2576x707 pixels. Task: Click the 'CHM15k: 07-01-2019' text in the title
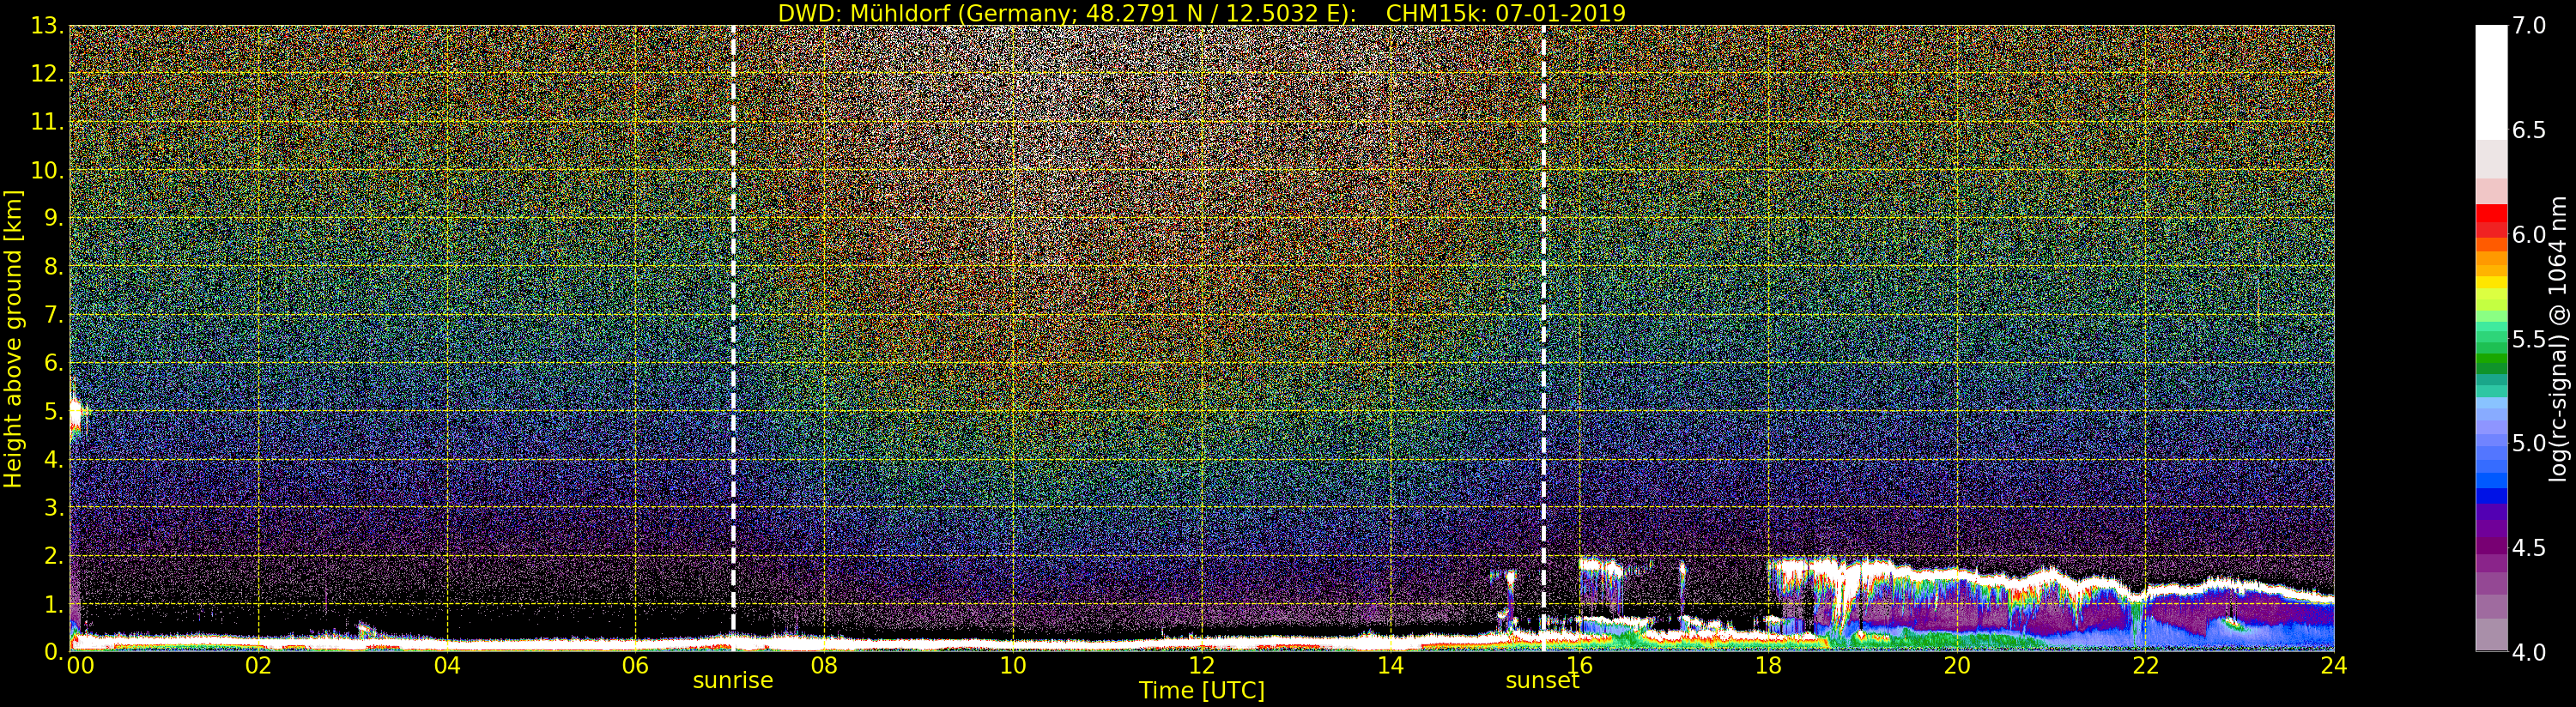pyautogui.click(x=1506, y=13)
